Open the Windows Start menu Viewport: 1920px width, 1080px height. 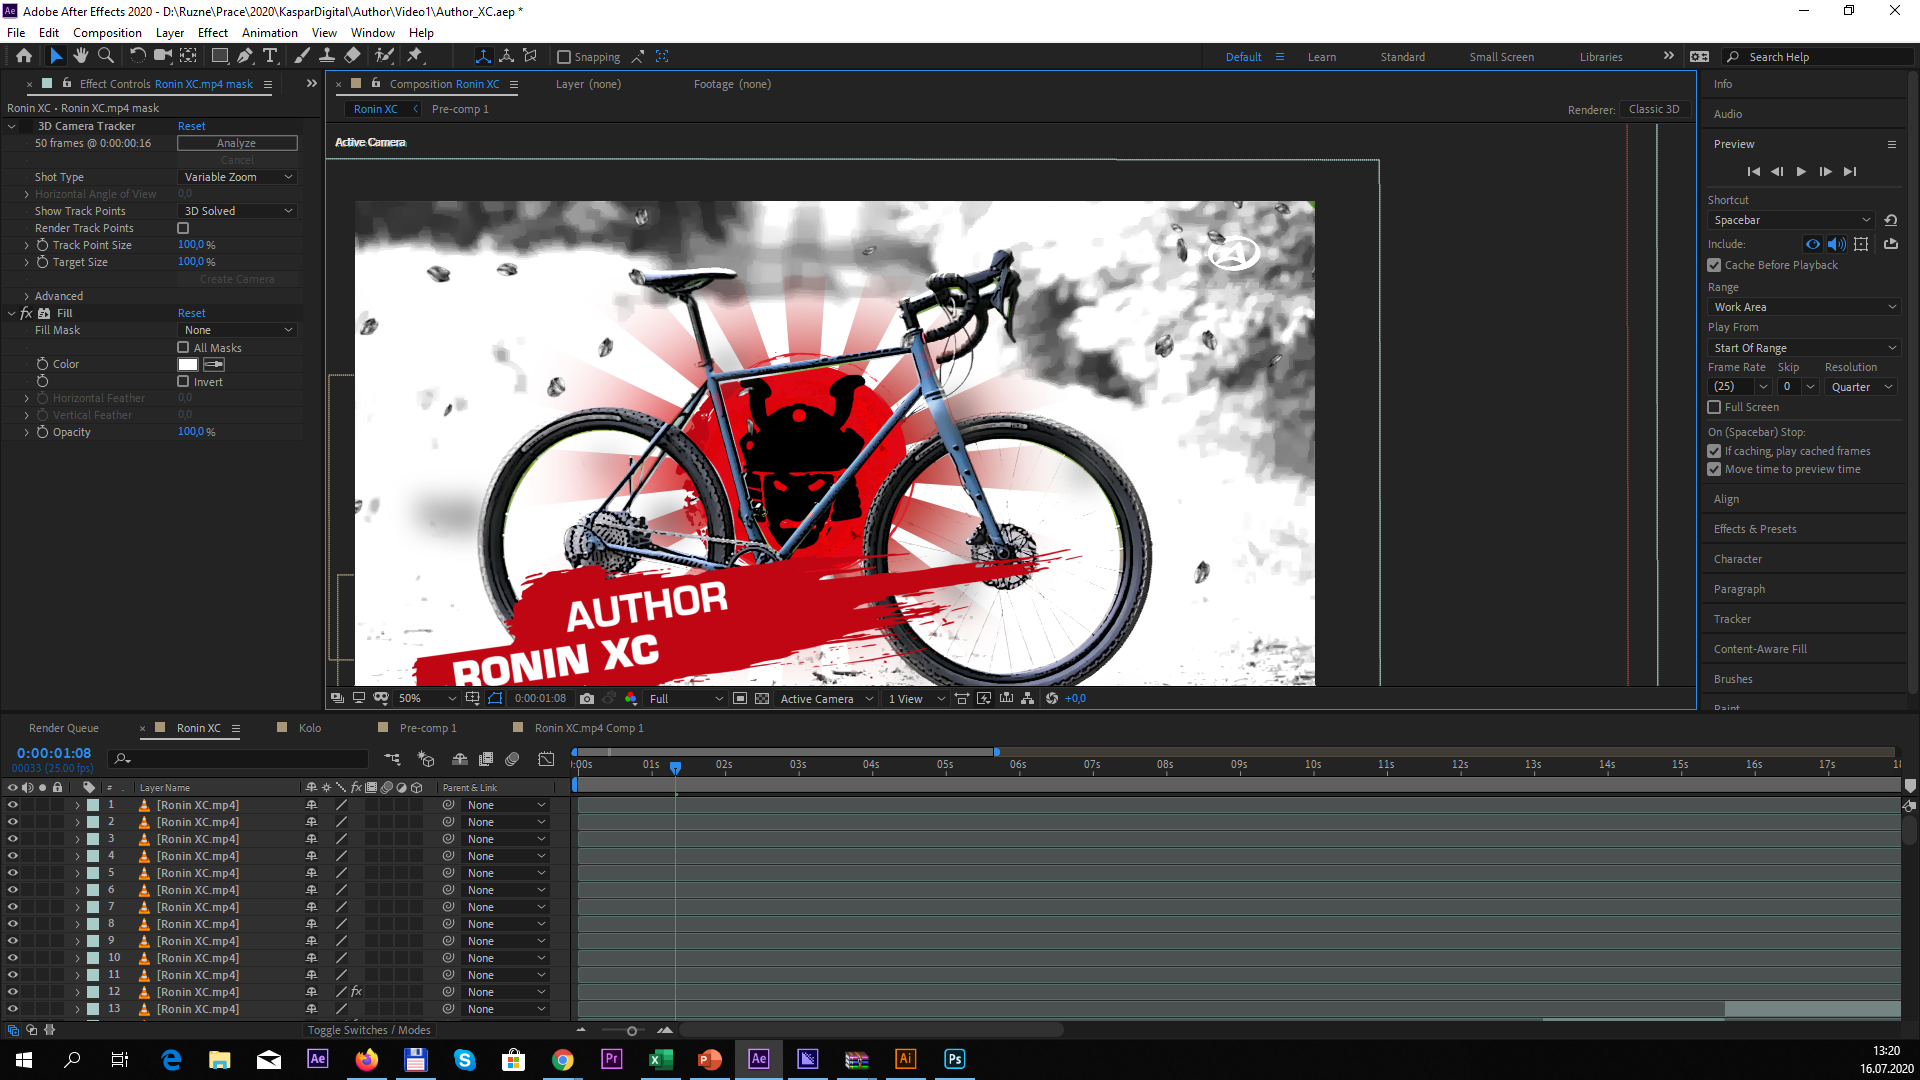[24, 1059]
